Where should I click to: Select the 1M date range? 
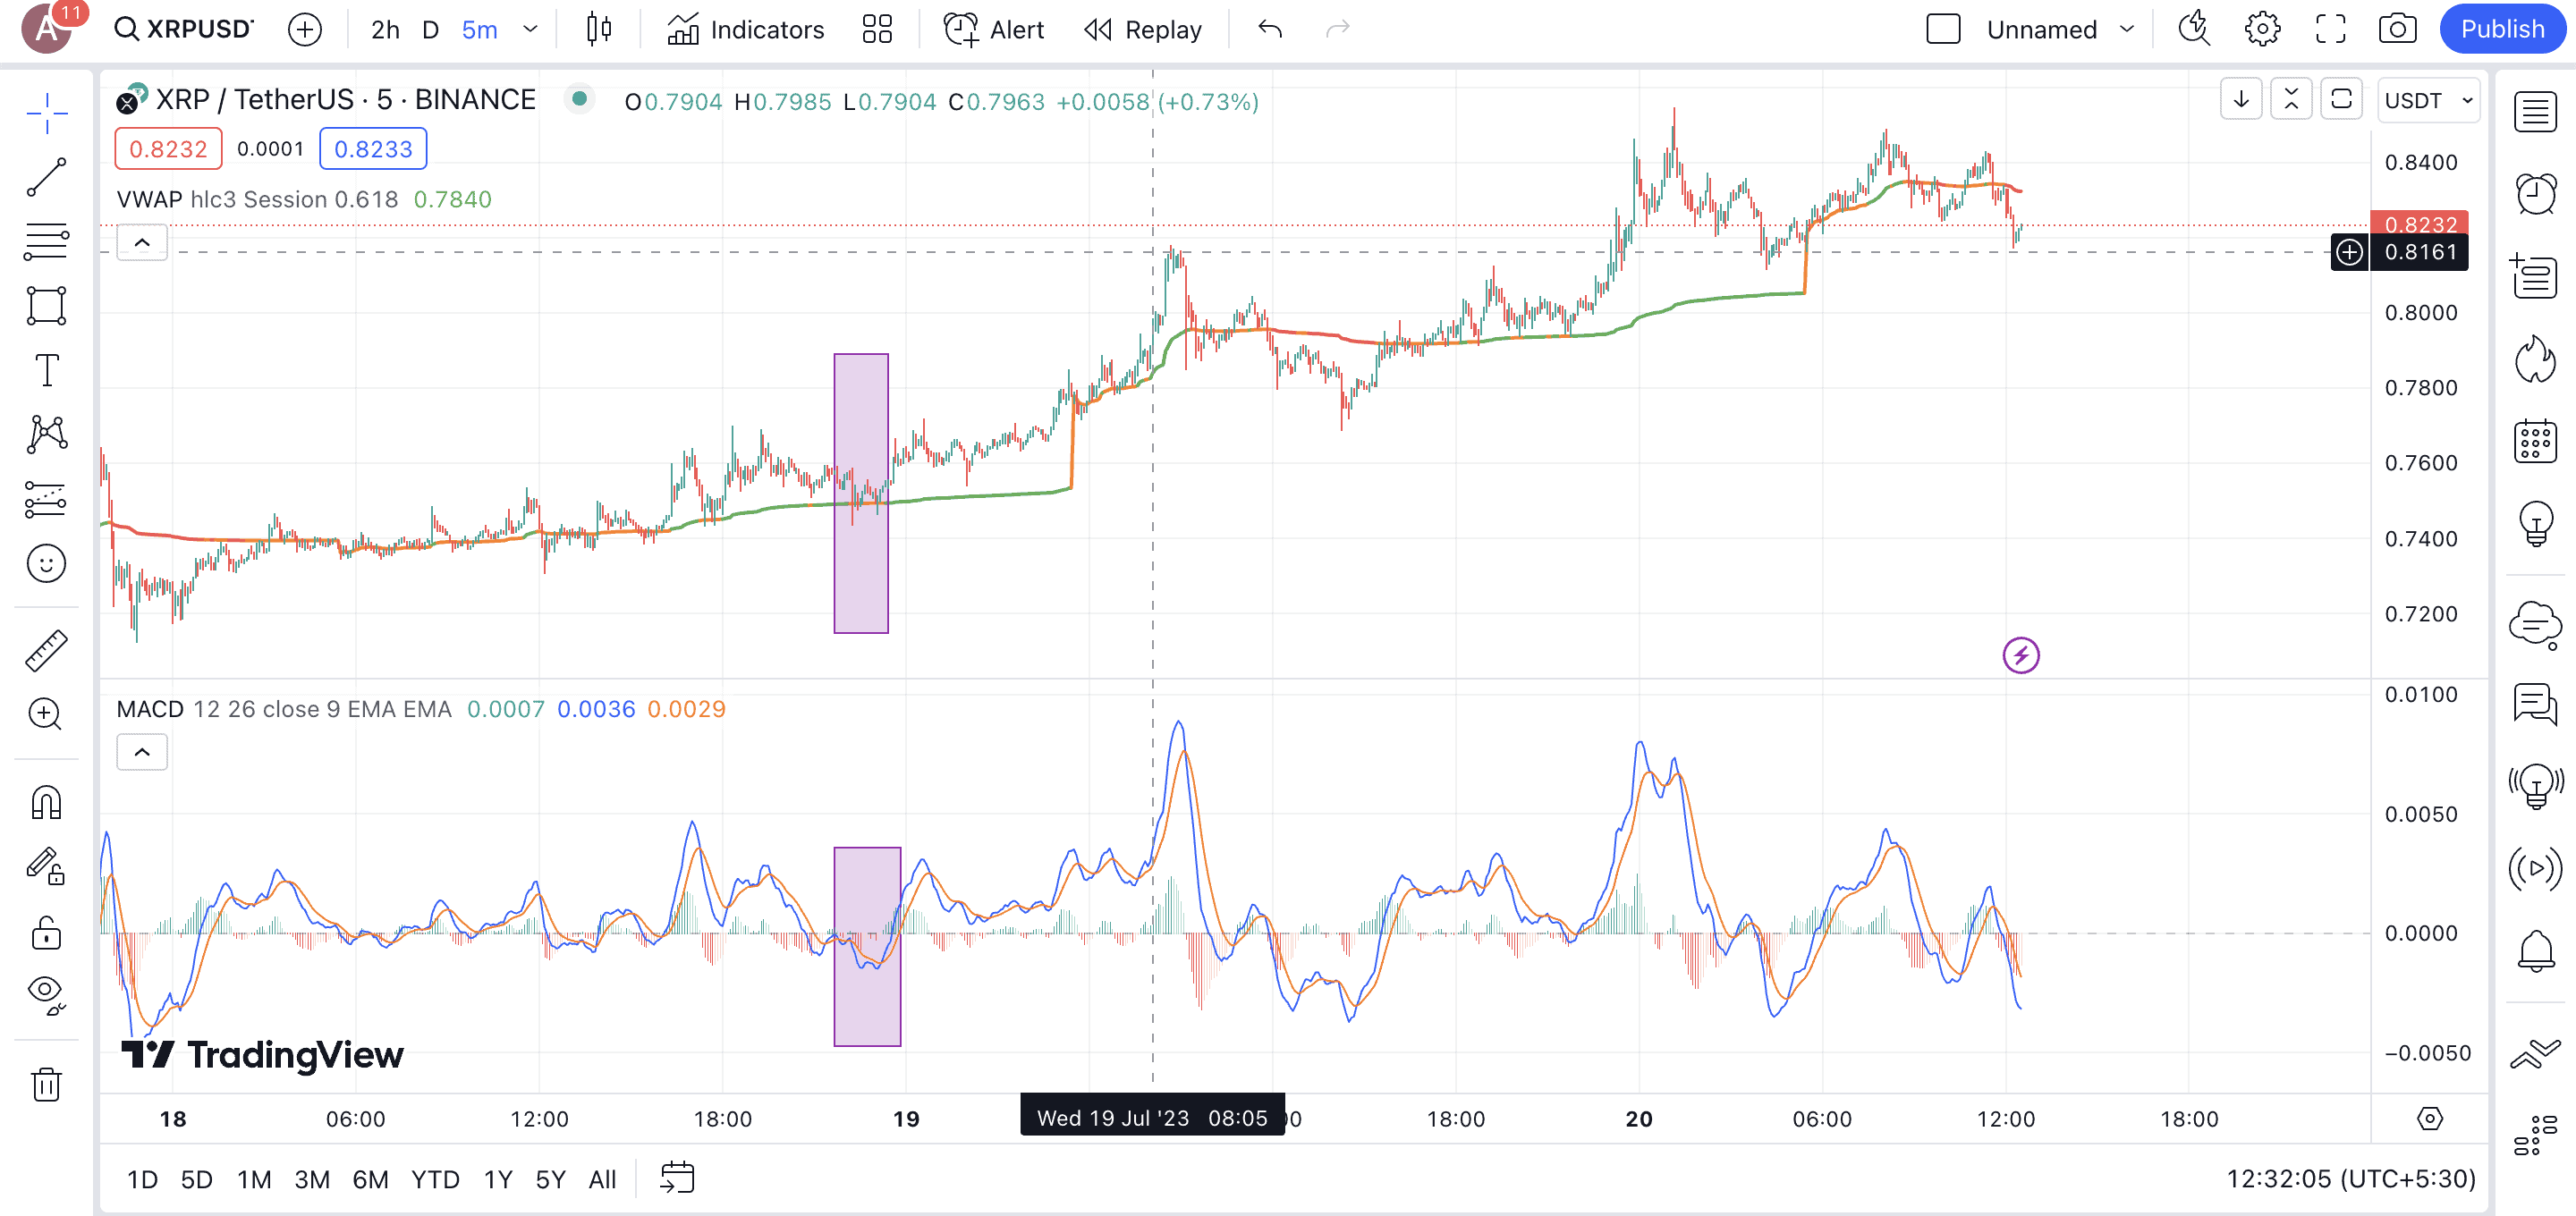[254, 1179]
